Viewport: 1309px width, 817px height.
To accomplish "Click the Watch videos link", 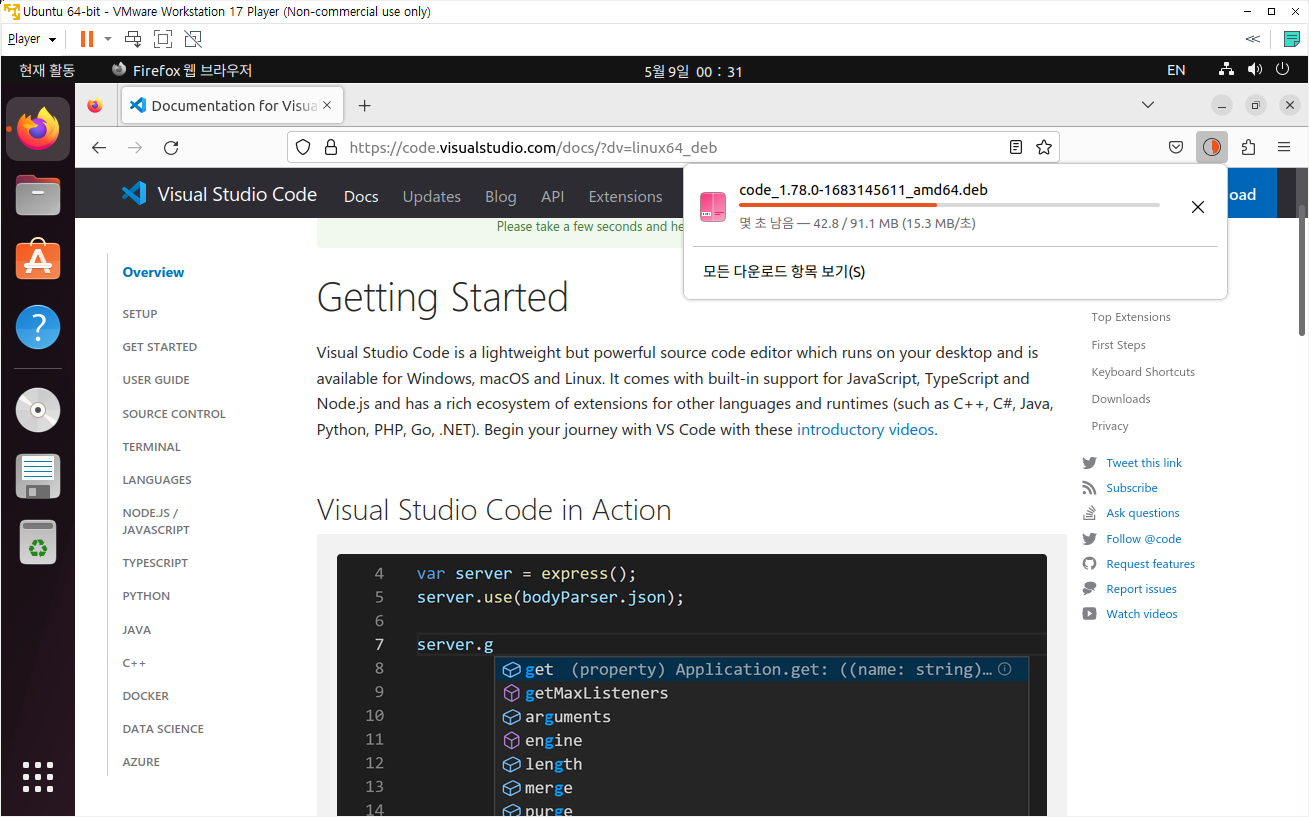I will (1141, 614).
